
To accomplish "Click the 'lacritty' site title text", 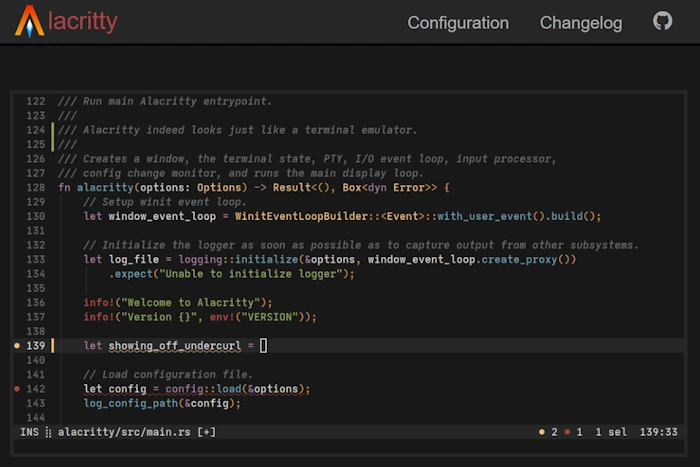I will (83, 21).
